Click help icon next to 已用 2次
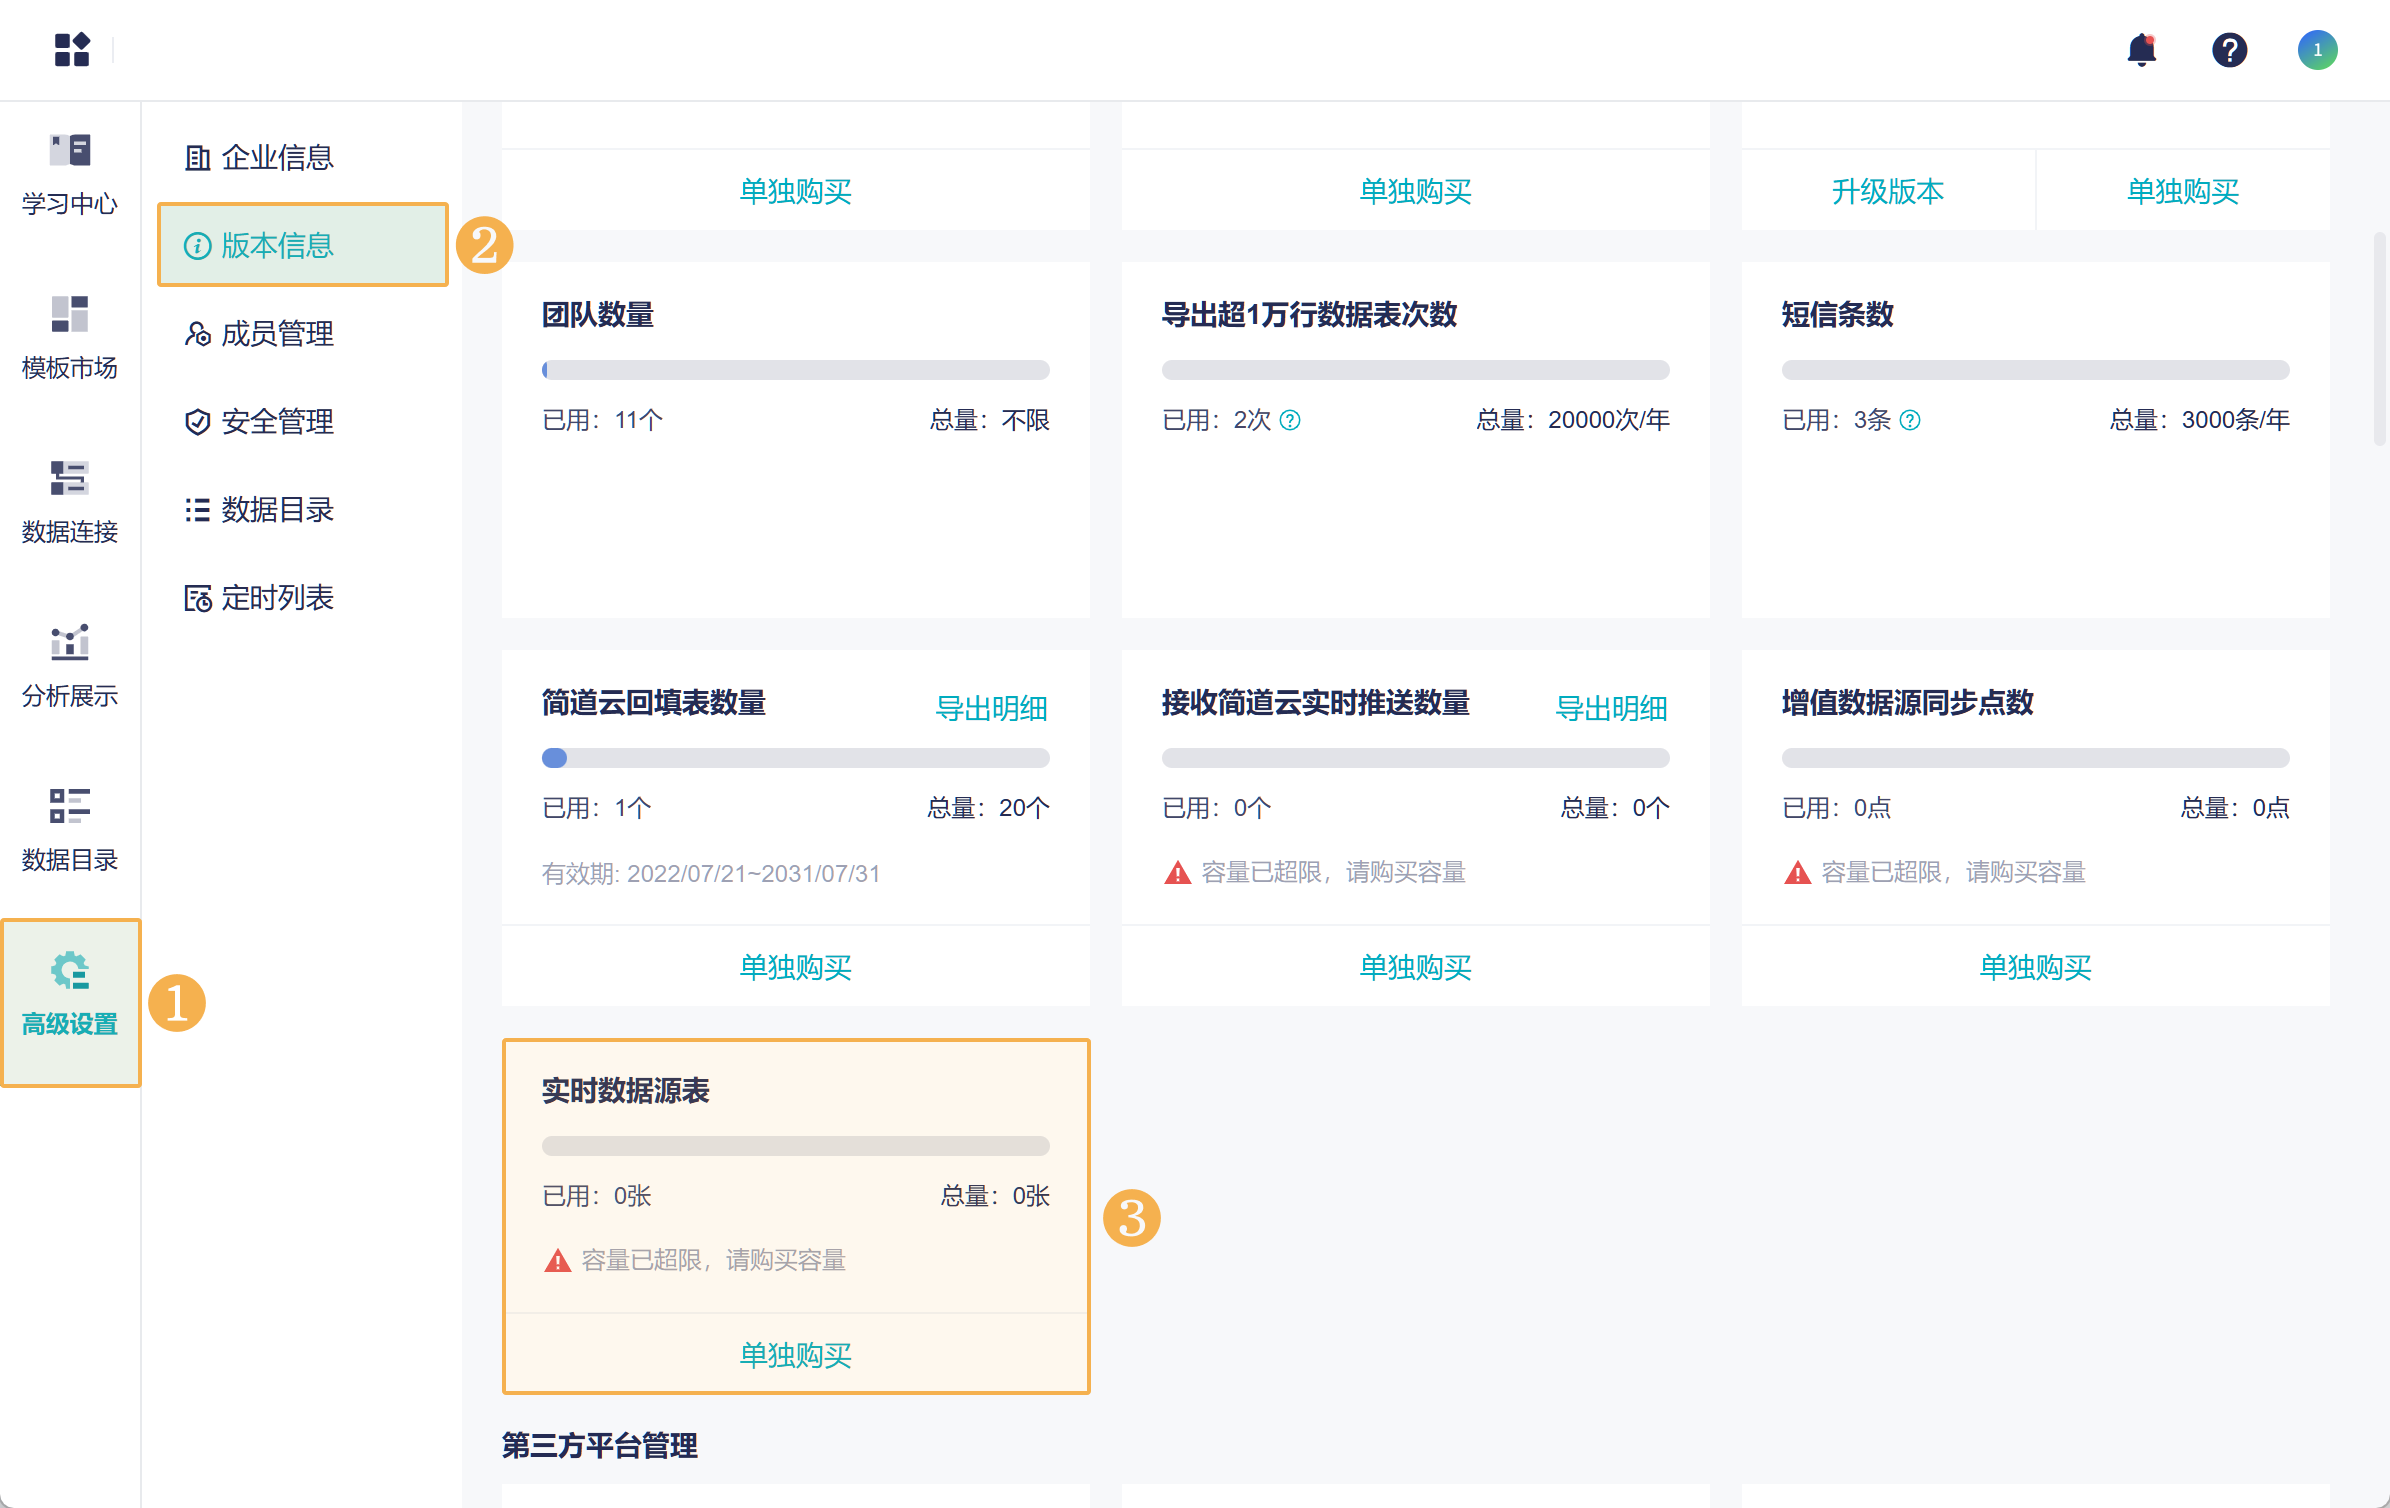This screenshot has height=1508, width=2390. (1290, 420)
